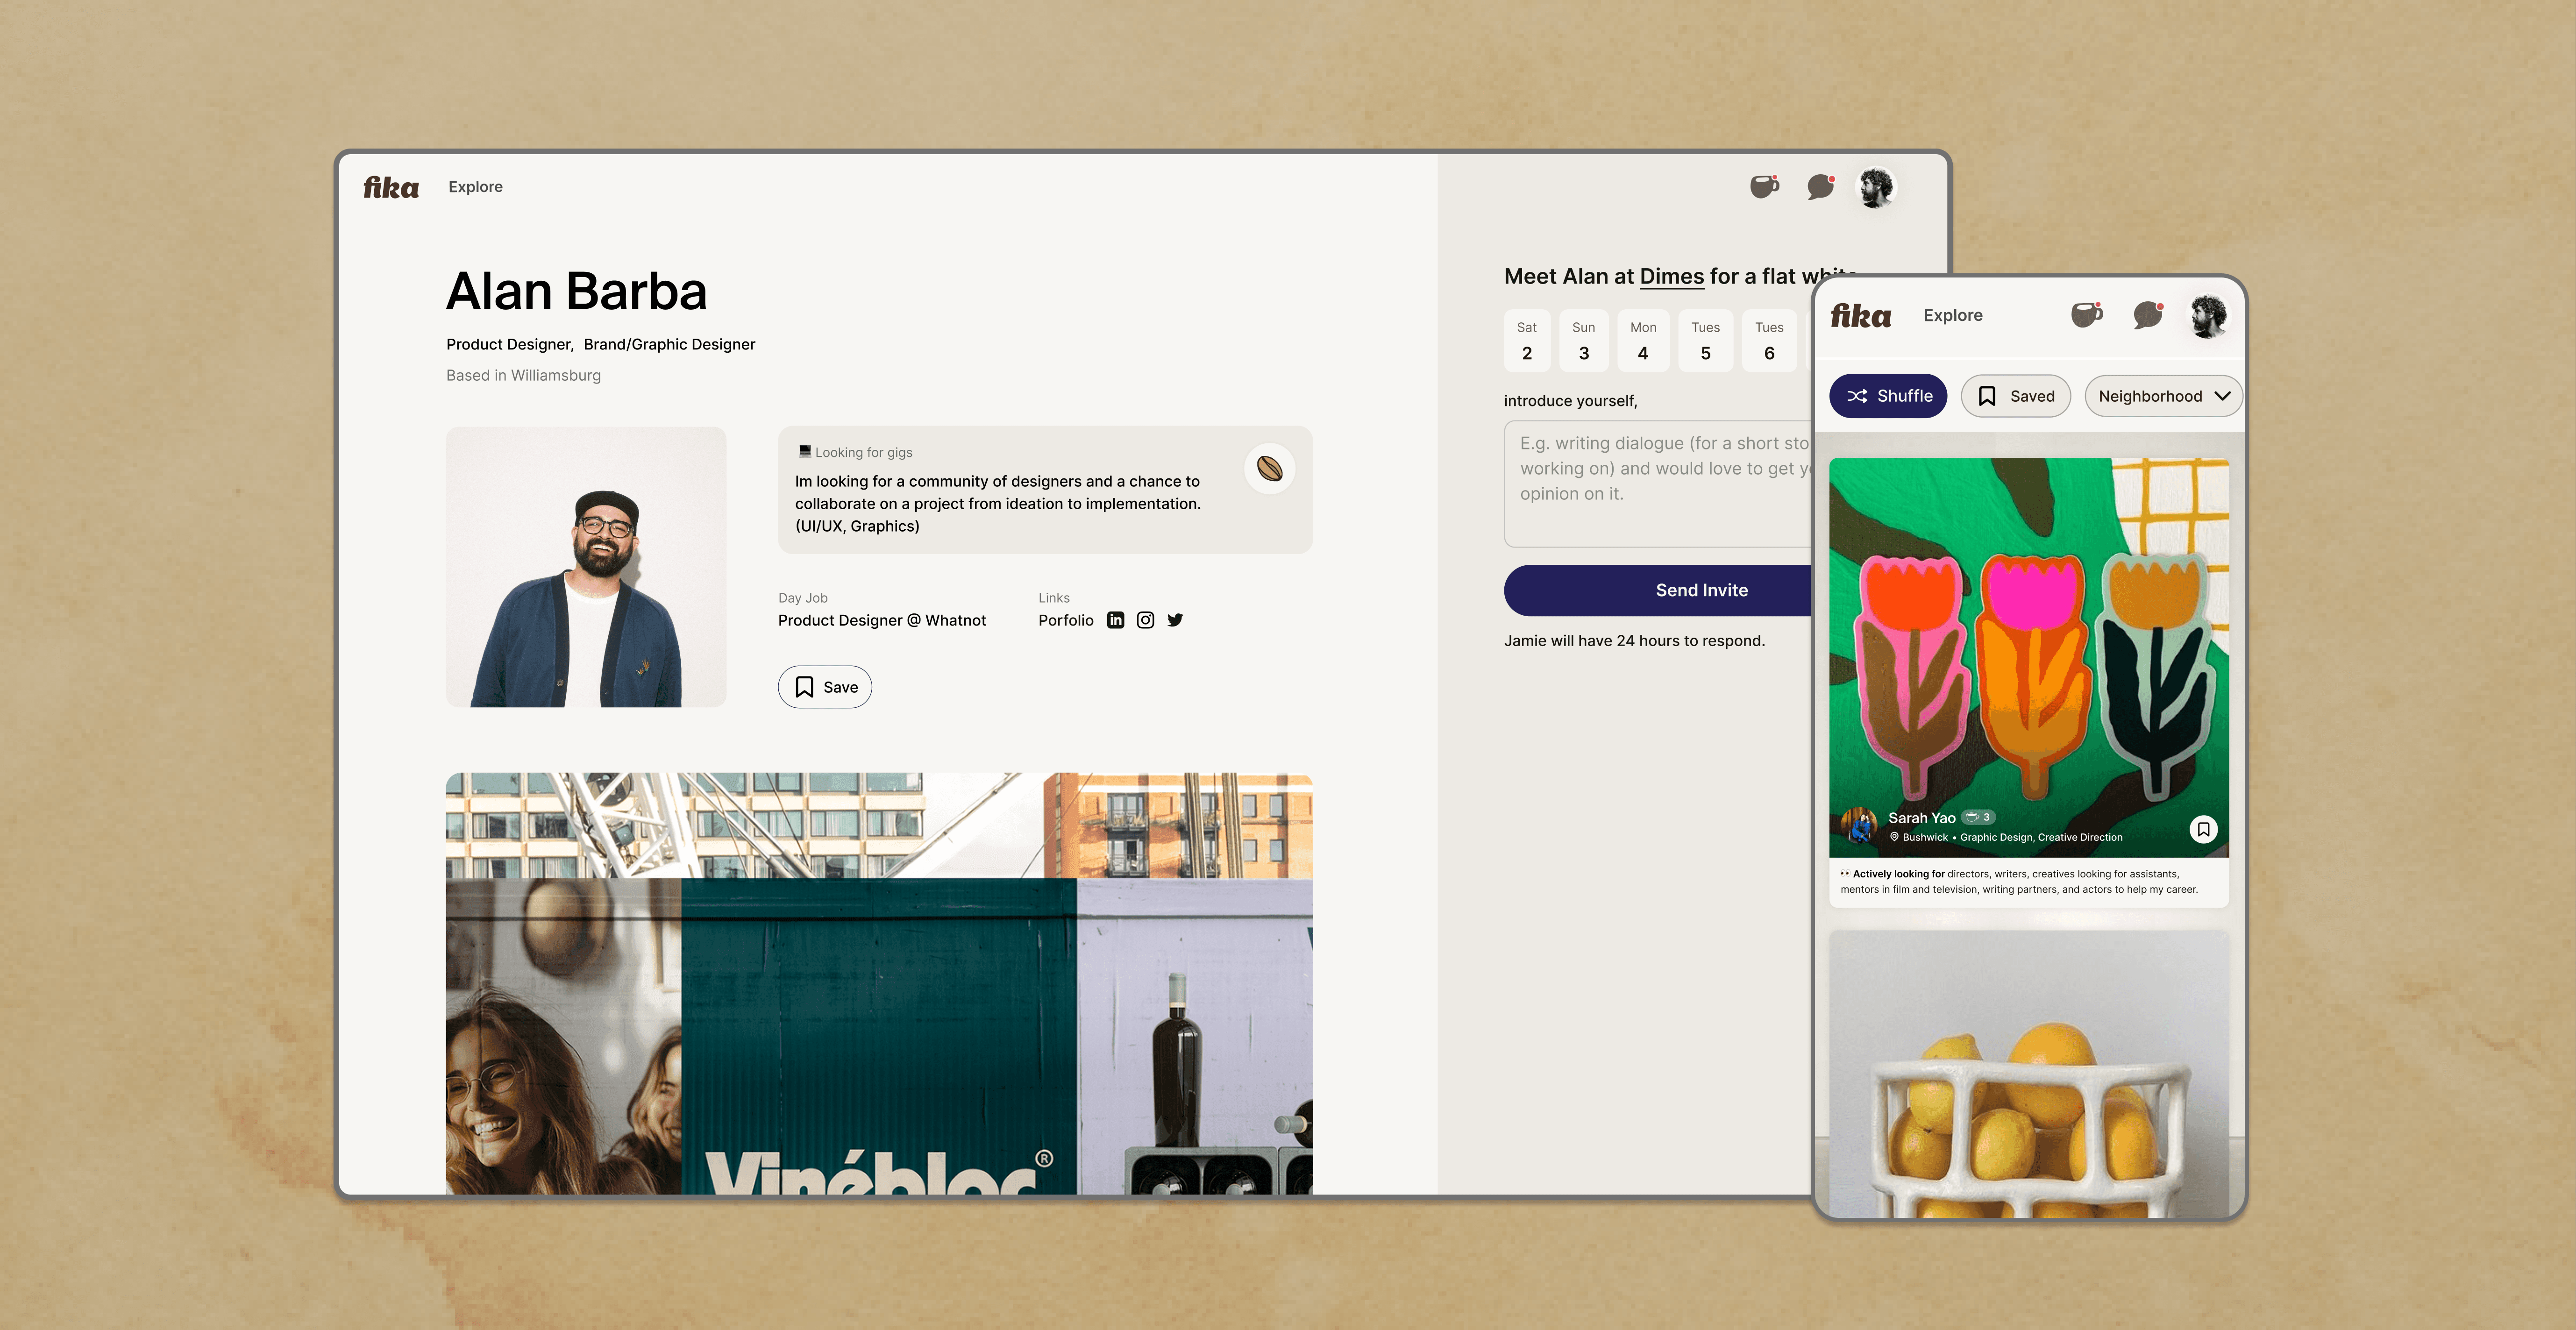This screenshot has height=1330, width=2576.
Task: Open Alan's Instagram icon
Action: (x=1146, y=620)
